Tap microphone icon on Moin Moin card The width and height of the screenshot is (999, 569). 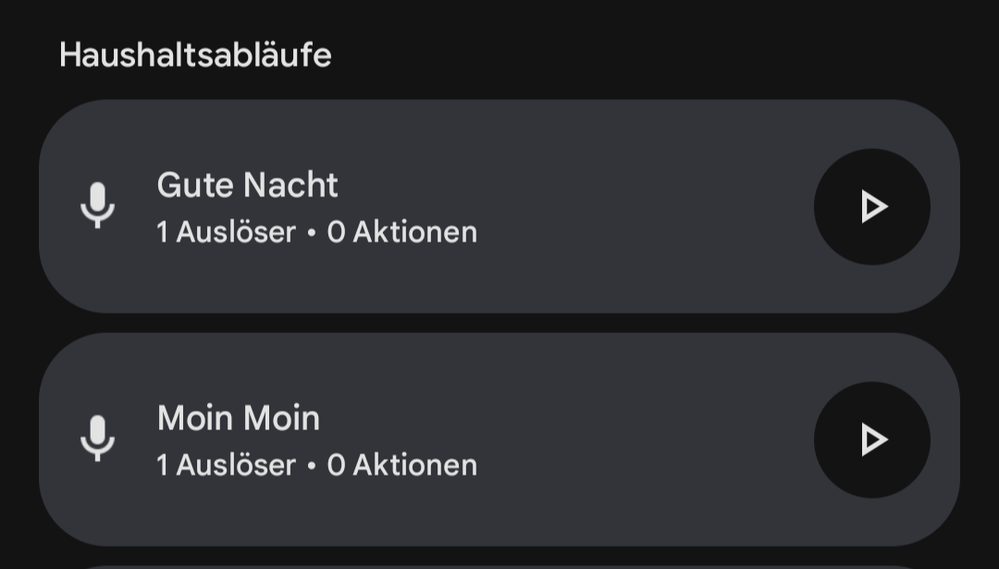(97, 438)
